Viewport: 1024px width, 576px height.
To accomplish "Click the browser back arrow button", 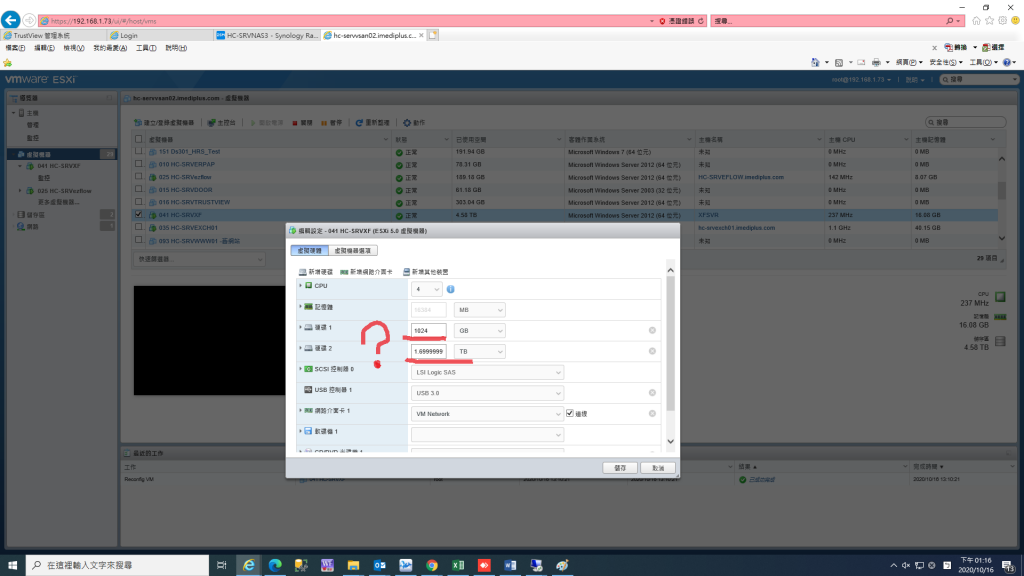I will 10,20.
